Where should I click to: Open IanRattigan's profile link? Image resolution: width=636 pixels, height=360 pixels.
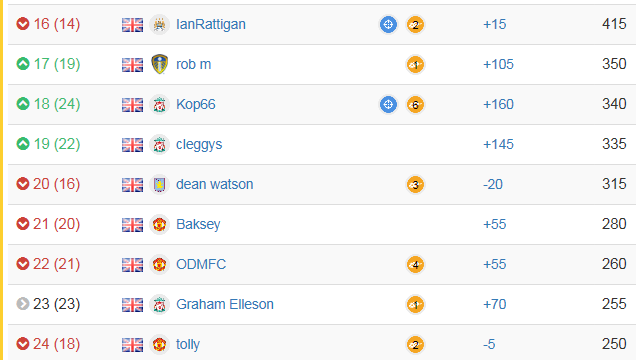[211, 24]
